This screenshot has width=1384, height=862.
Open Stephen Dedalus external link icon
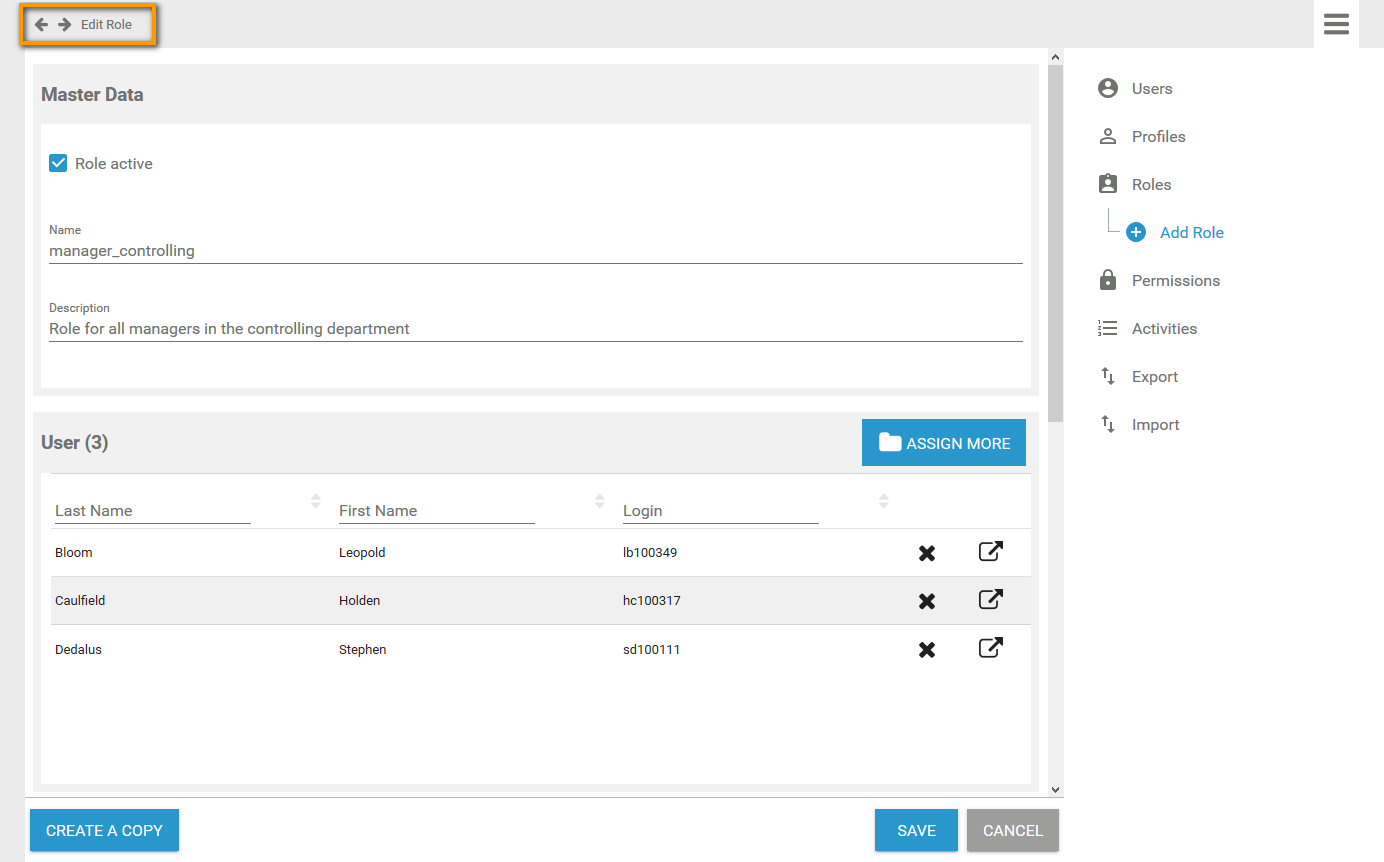990,648
